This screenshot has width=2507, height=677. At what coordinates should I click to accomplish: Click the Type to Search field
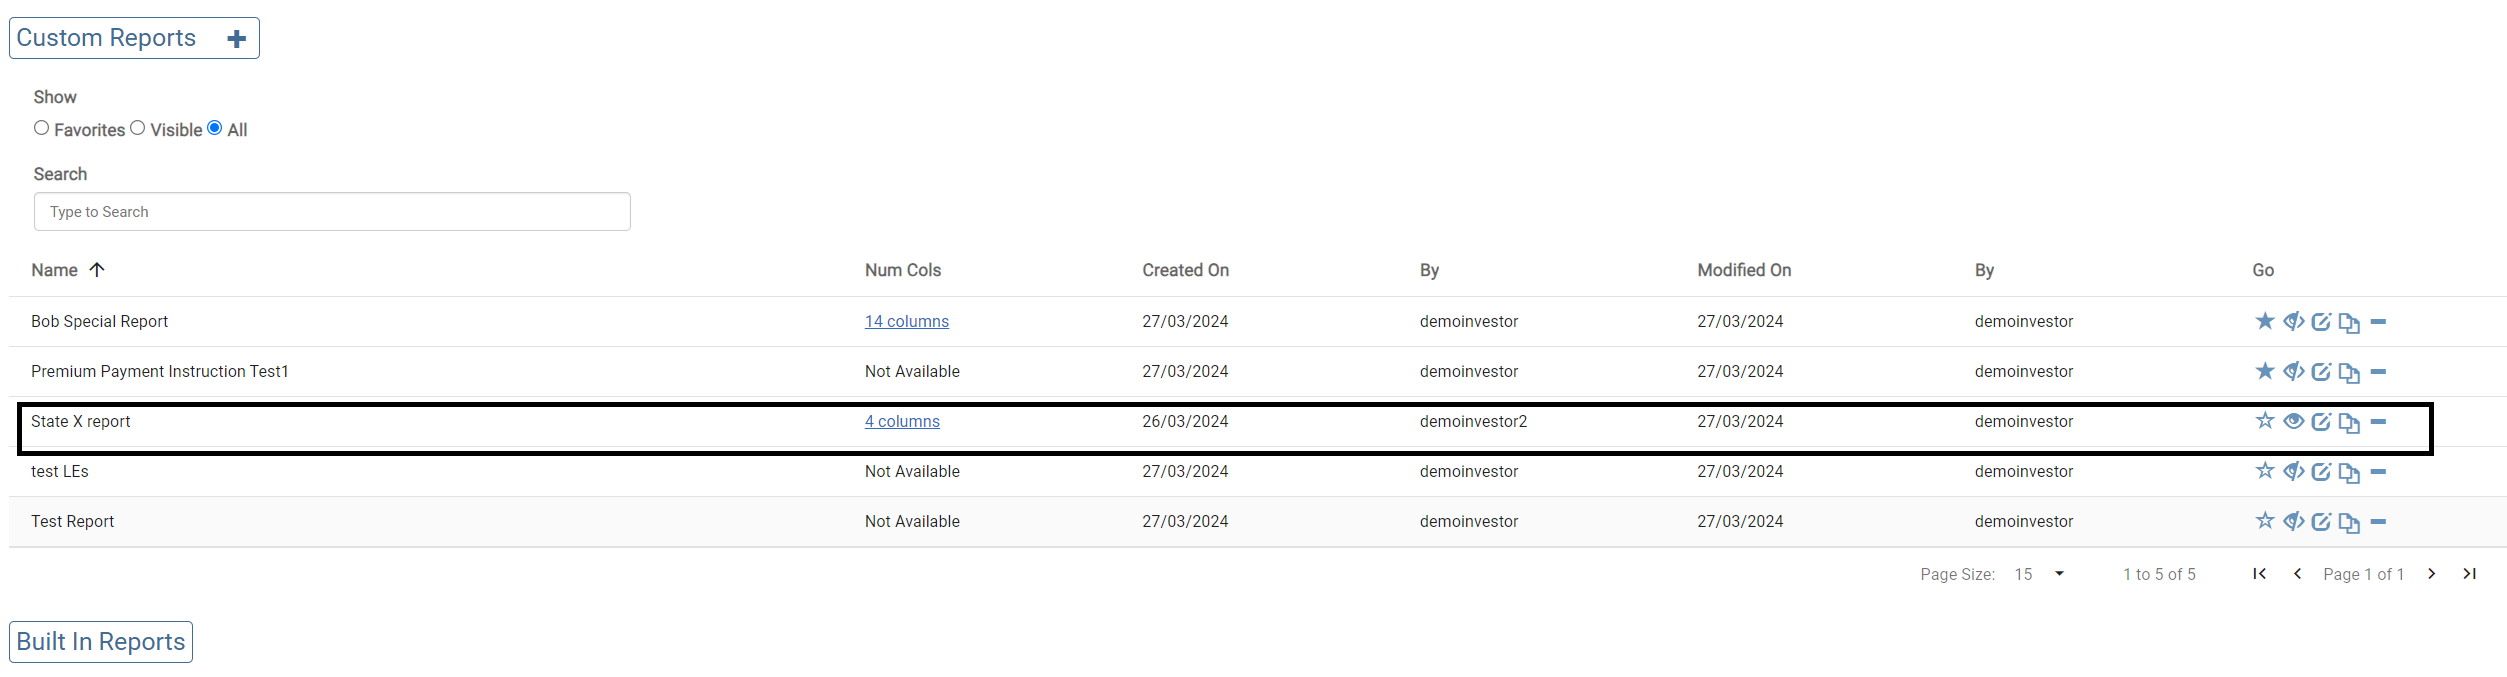(x=332, y=212)
